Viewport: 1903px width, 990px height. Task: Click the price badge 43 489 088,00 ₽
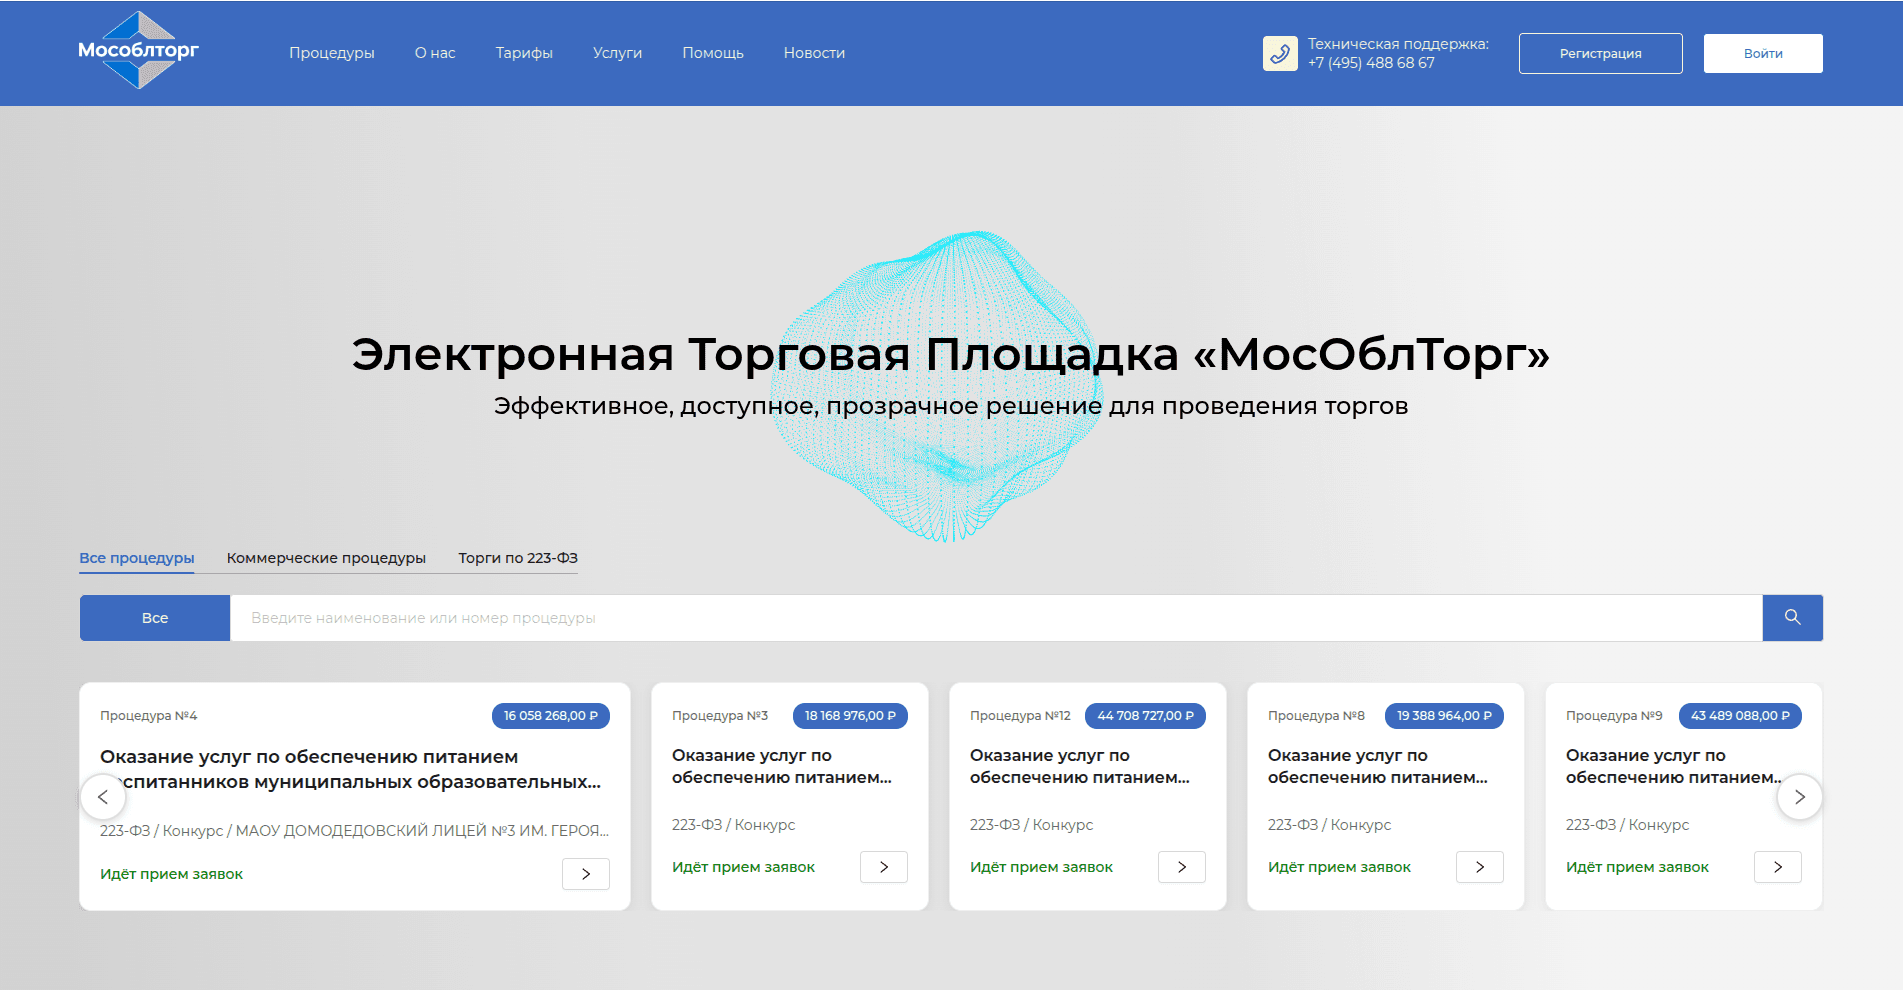point(1740,716)
